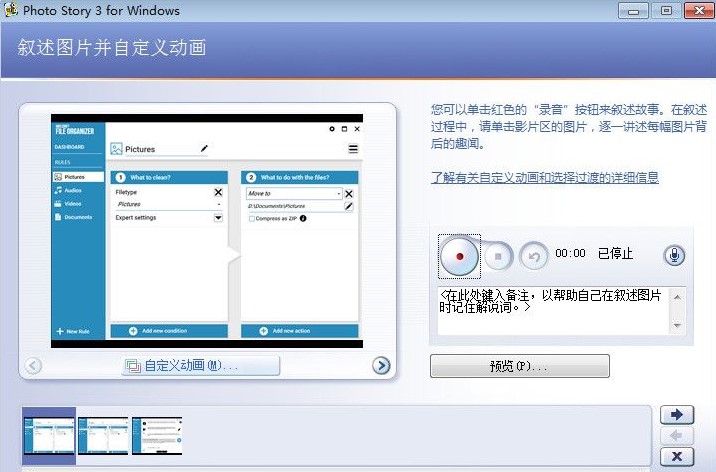This screenshot has width=716, height=472.
Task: Click hamburger menu icon in preview
Action: click(353, 149)
